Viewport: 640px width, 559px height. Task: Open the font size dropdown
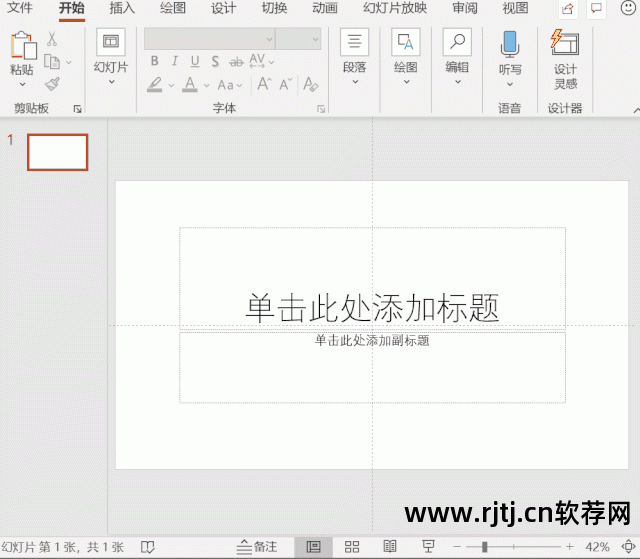pos(316,39)
